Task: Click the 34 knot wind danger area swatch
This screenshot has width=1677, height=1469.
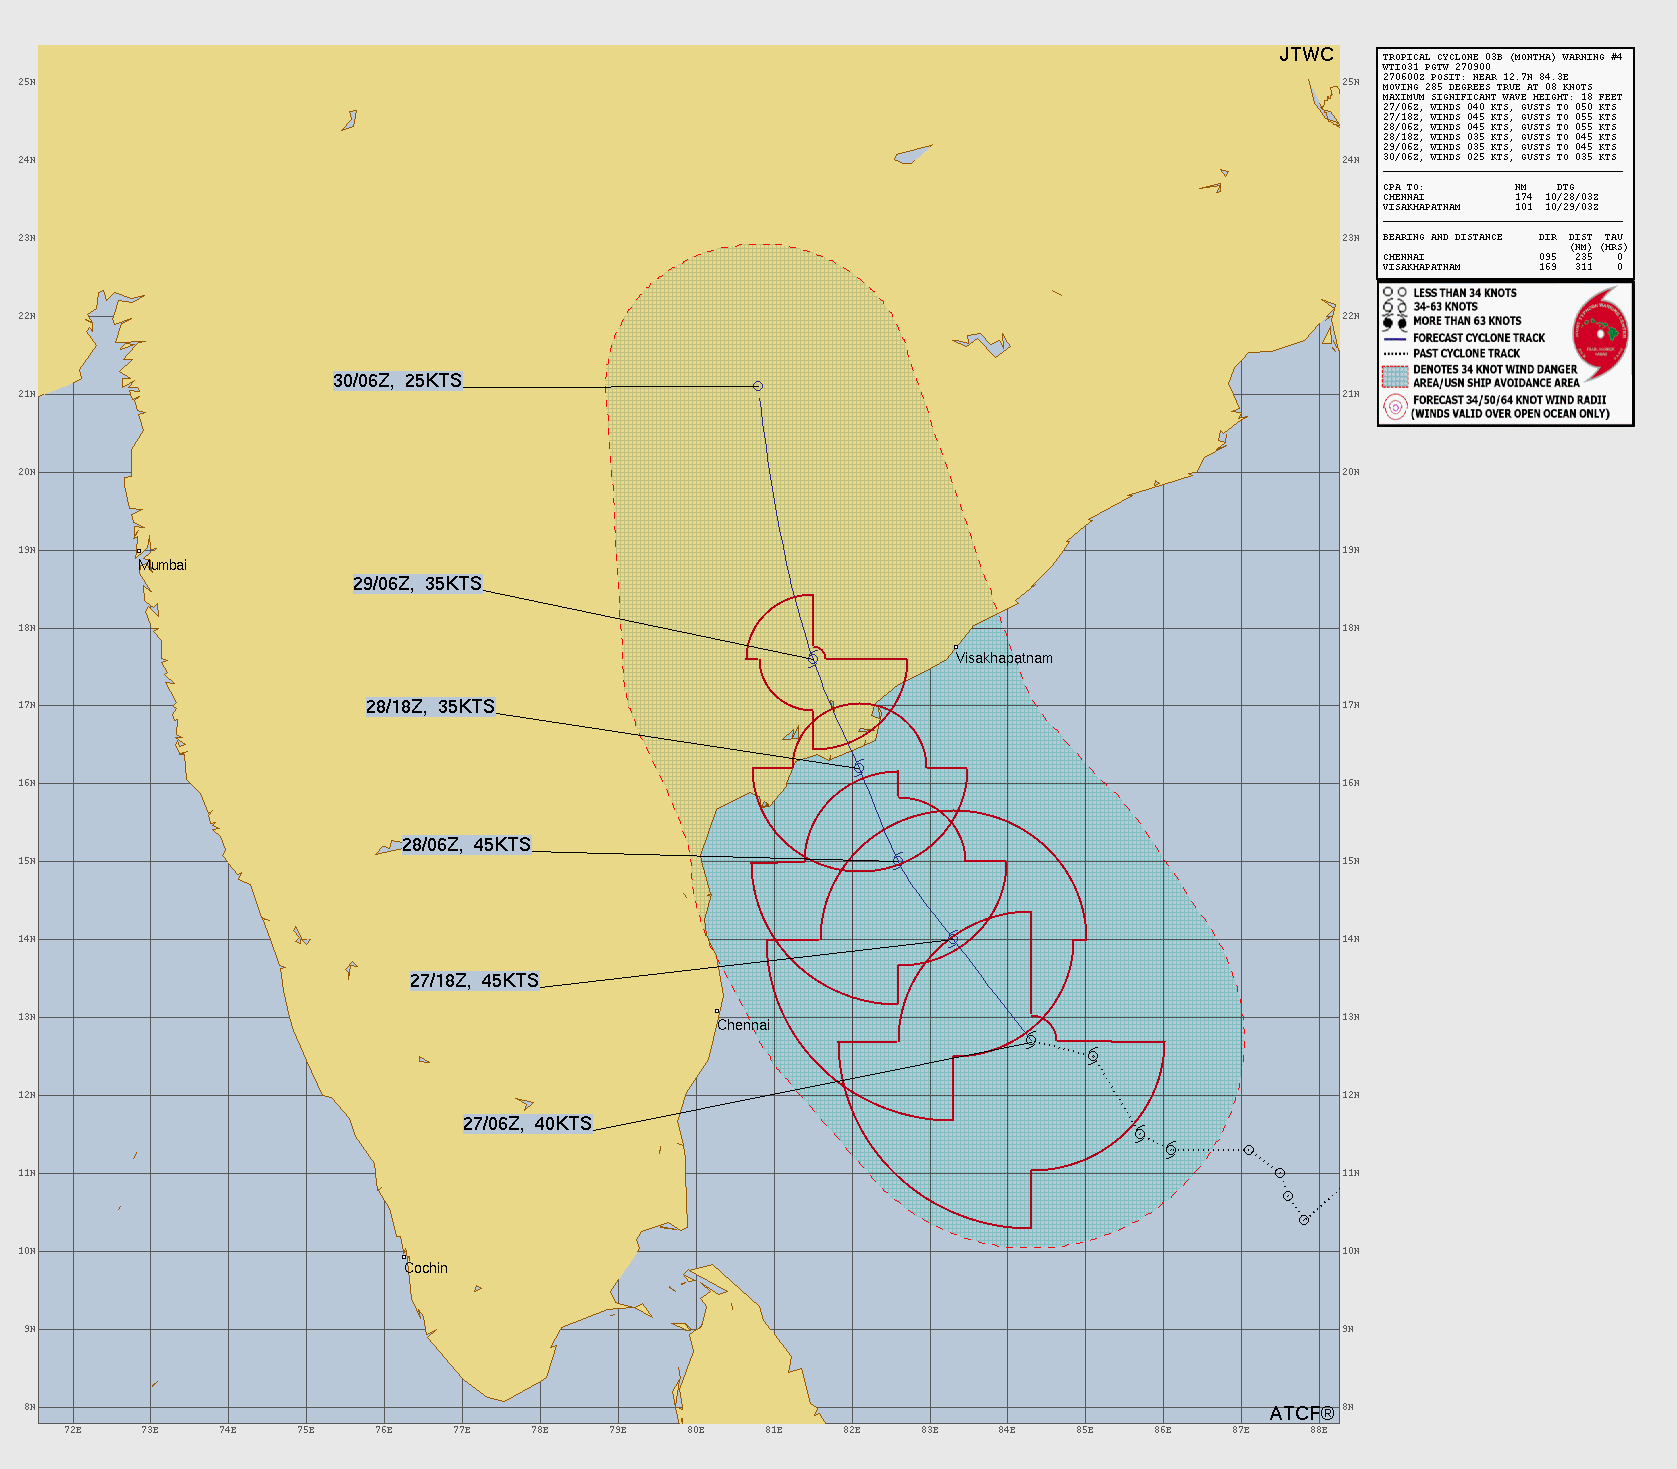Action: pos(1395,376)
